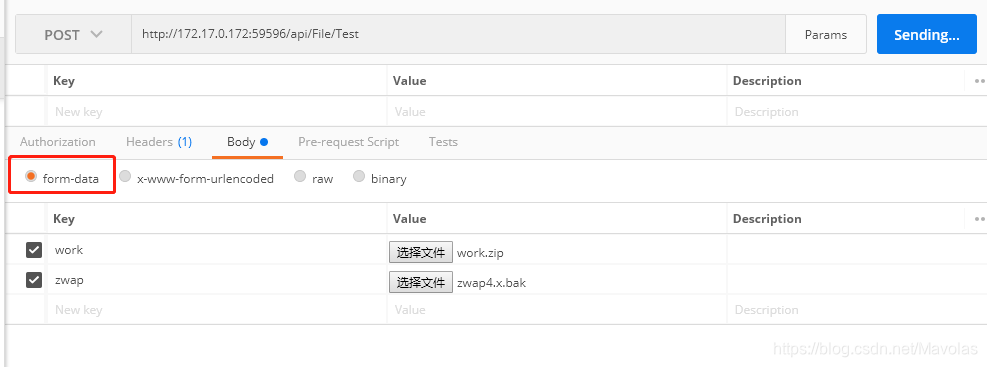
Task: Click the zwap key cell
Action: coord(217,280)
